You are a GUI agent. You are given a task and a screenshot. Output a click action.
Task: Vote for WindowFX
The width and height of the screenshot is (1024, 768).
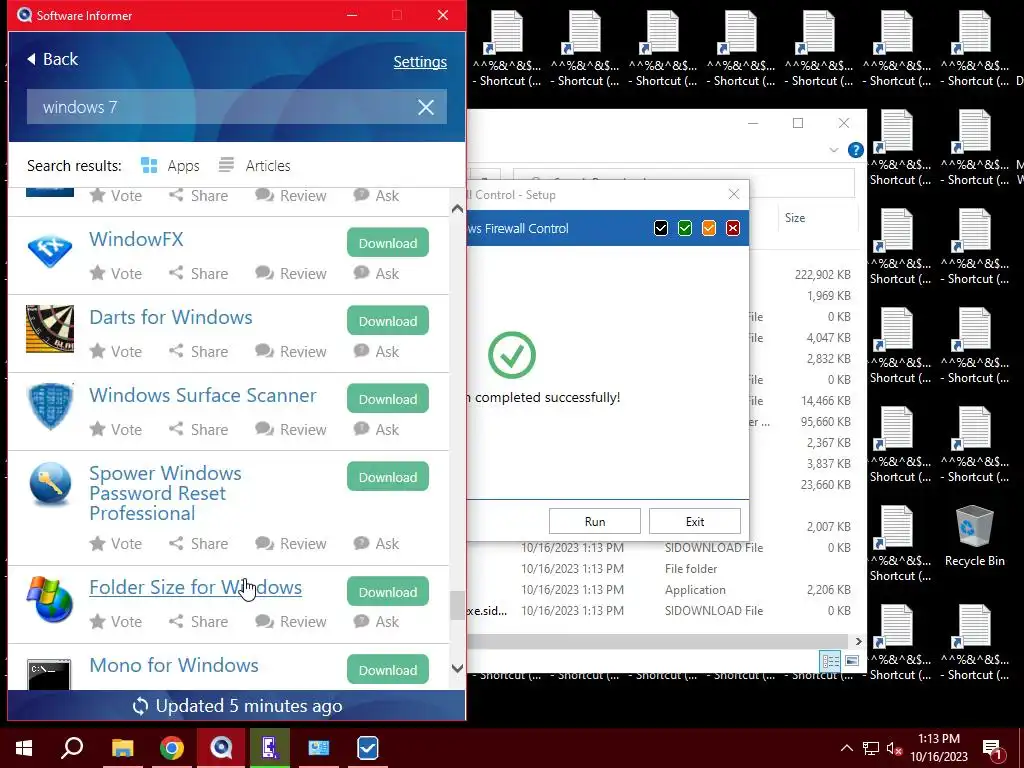click(116, 274)
